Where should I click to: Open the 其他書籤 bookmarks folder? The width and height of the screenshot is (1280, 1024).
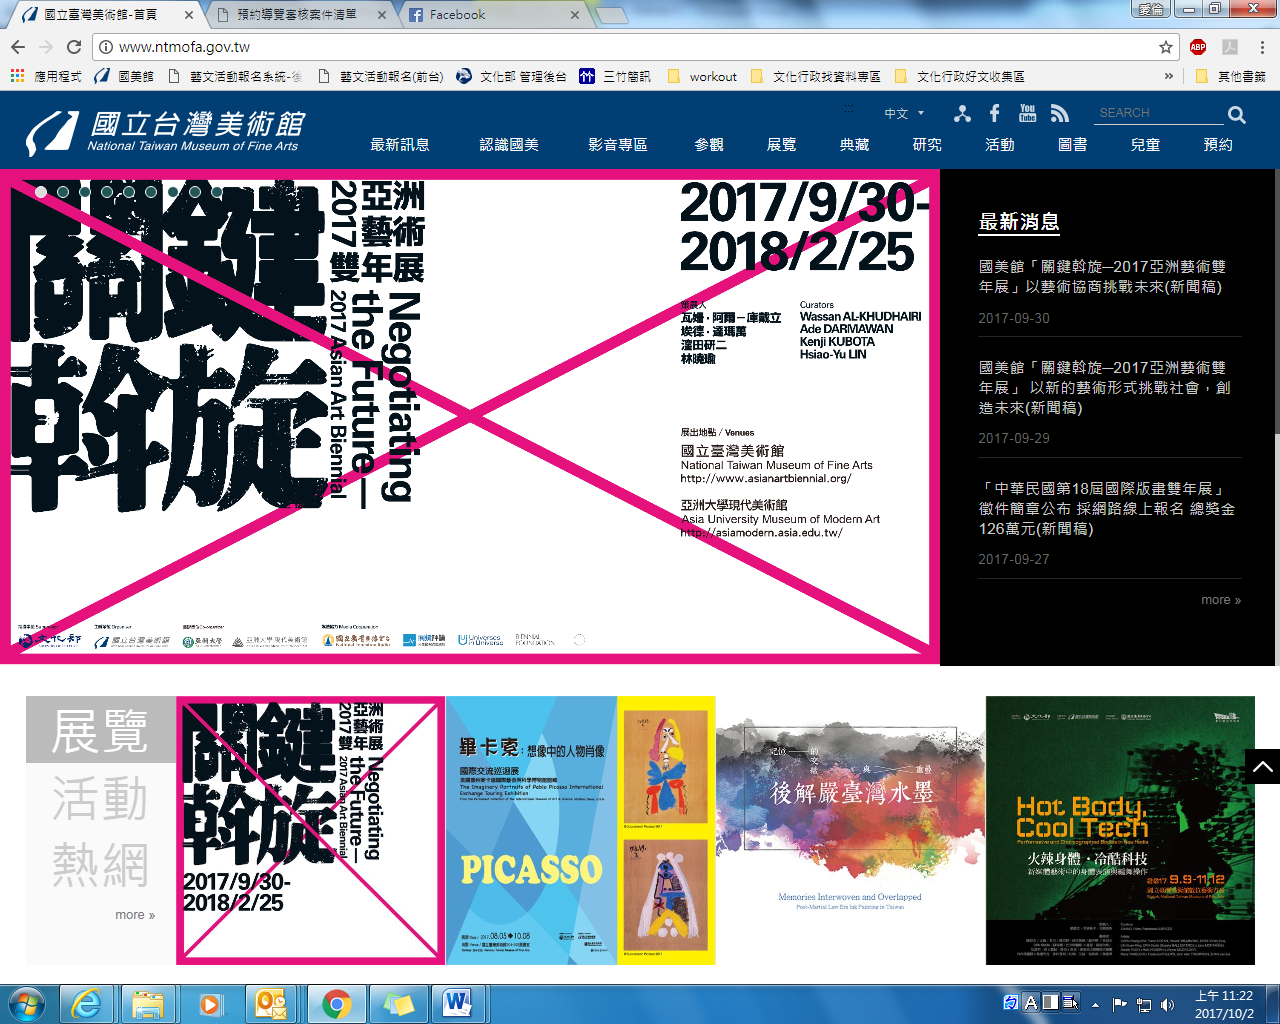coord(1231,76)
